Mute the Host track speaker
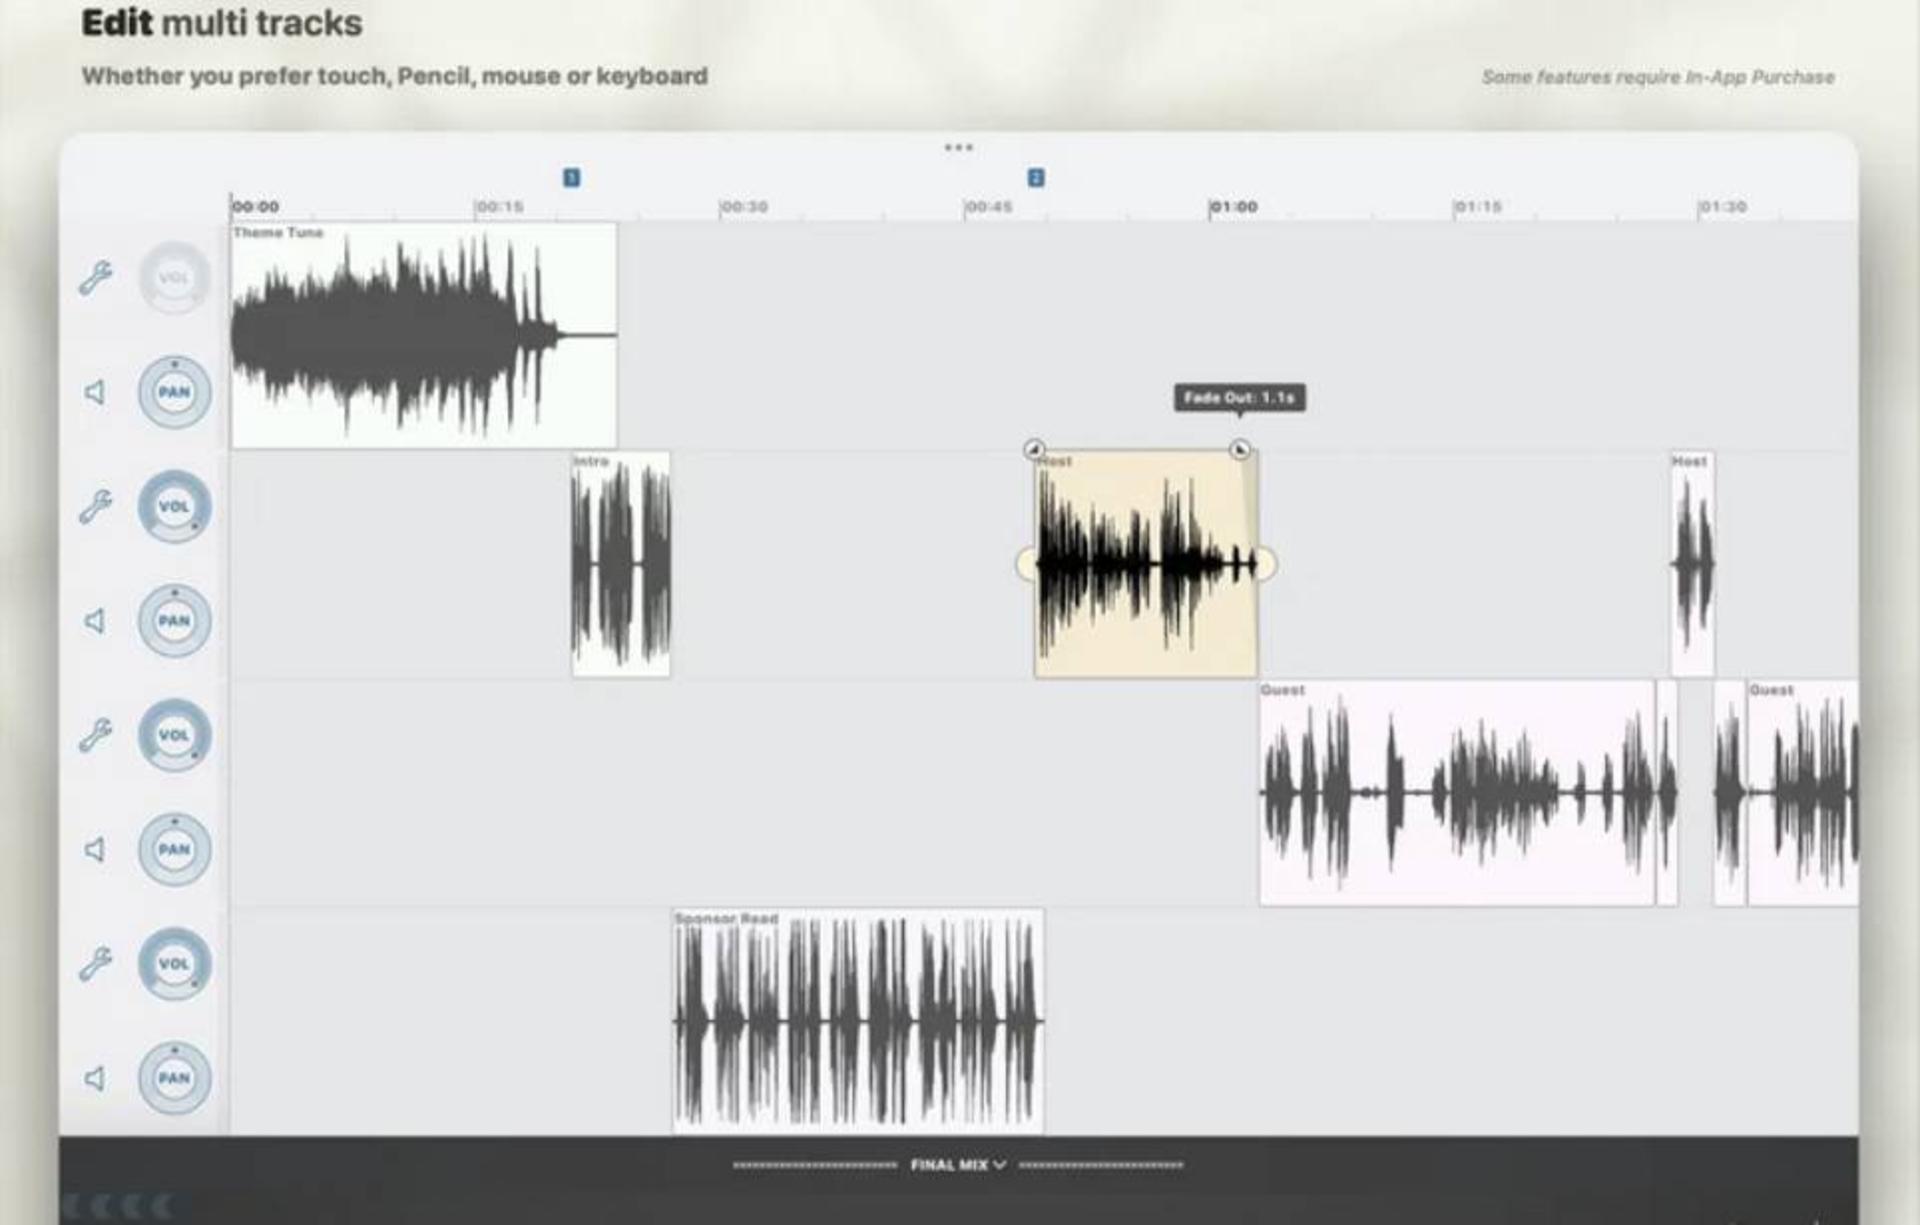The width and height of the screenshot is (1920, 1225). click(x=95, y=621)
